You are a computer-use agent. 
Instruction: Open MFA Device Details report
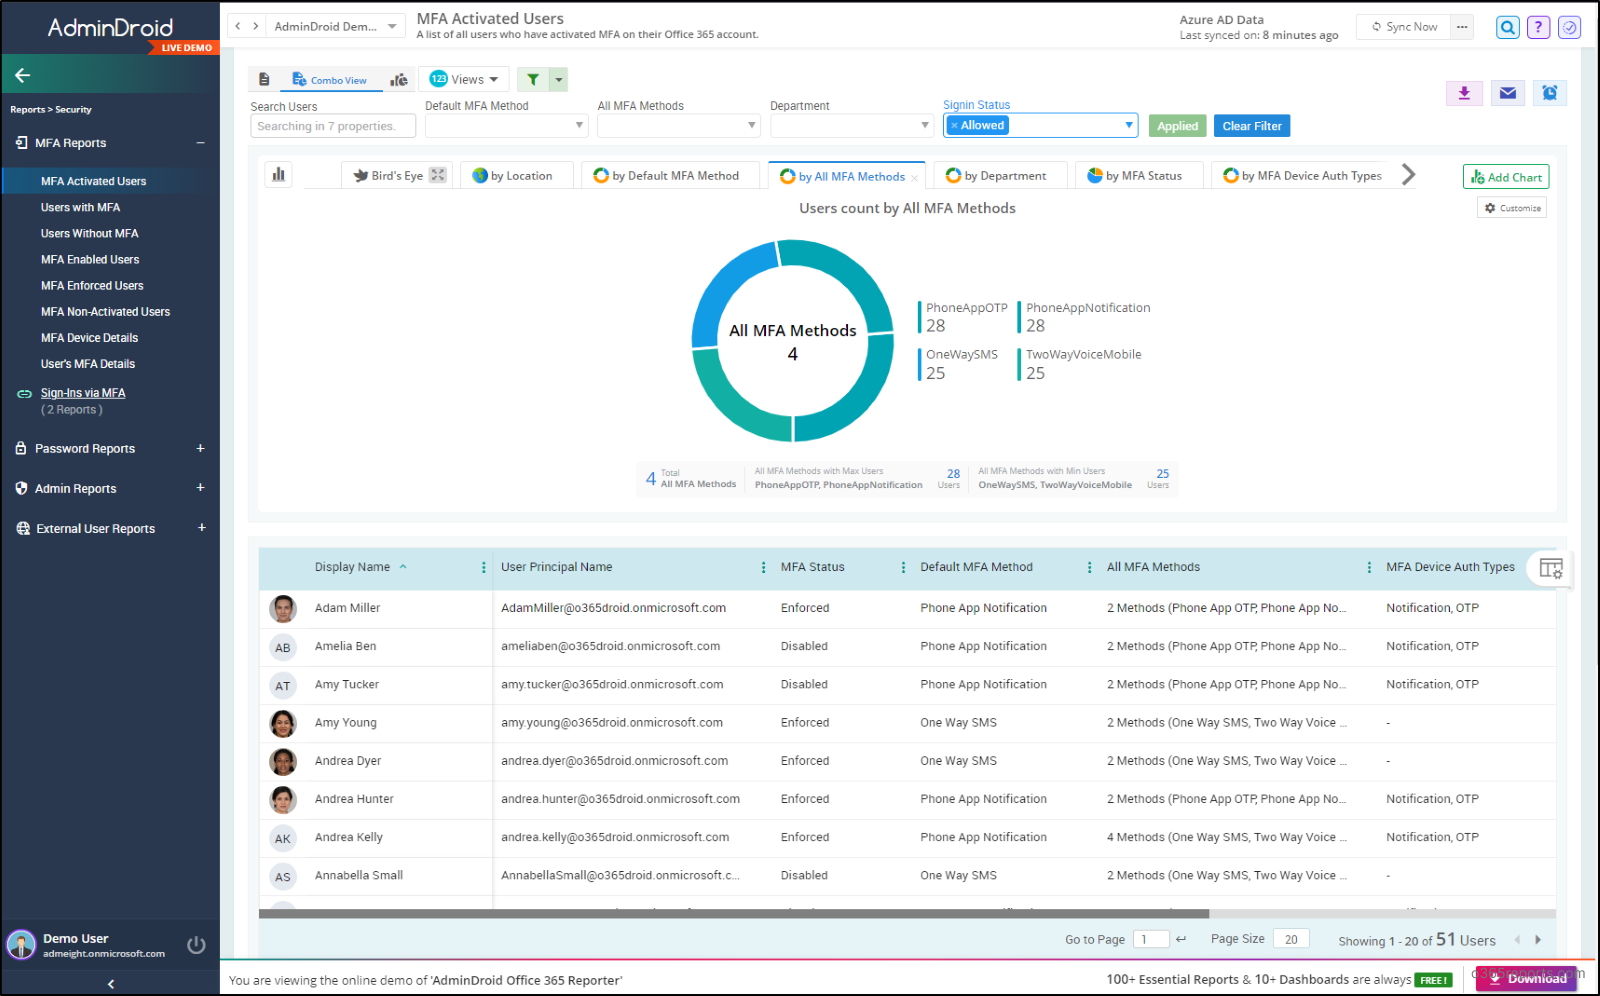[x=89, y=338]
